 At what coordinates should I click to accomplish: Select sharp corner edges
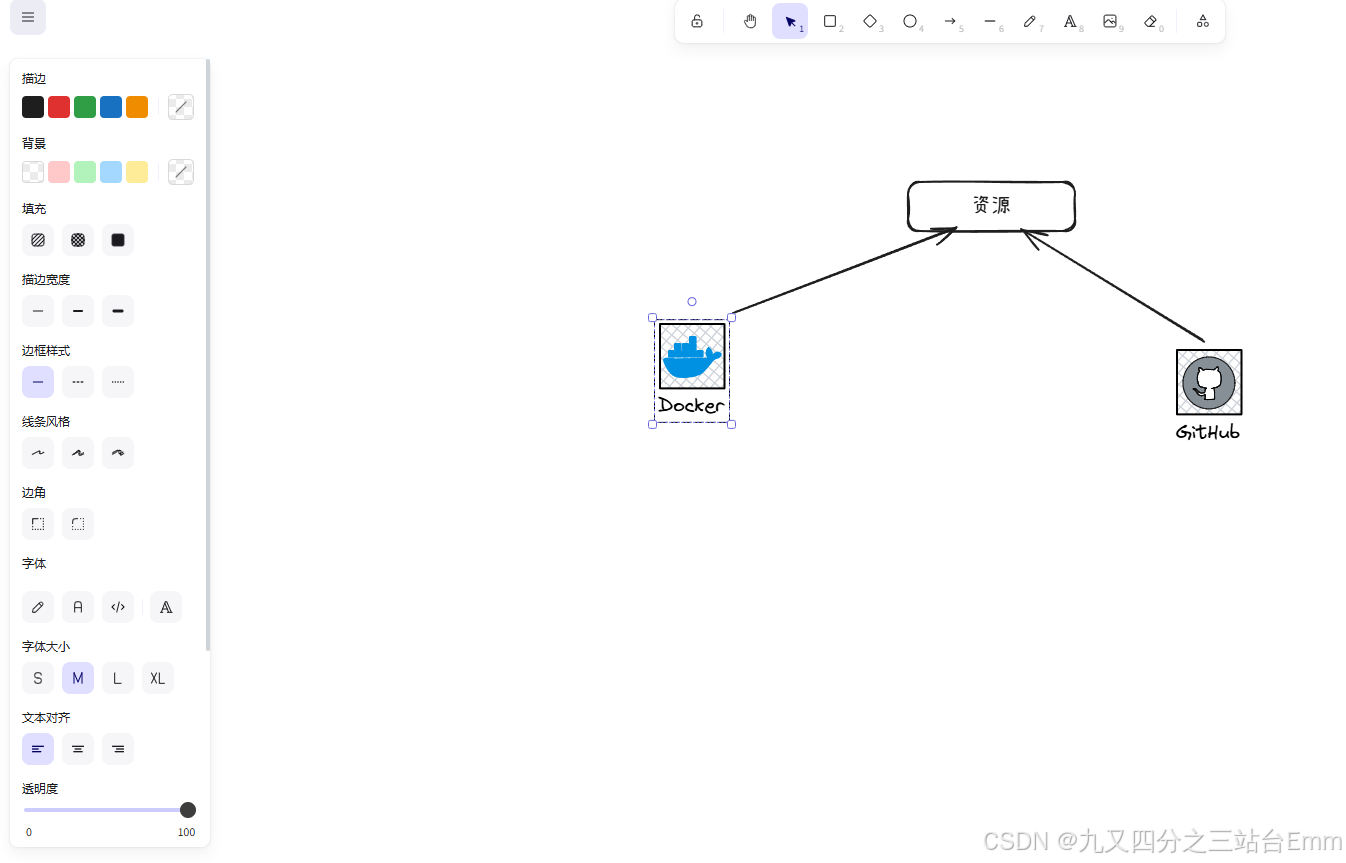(38, 524)
